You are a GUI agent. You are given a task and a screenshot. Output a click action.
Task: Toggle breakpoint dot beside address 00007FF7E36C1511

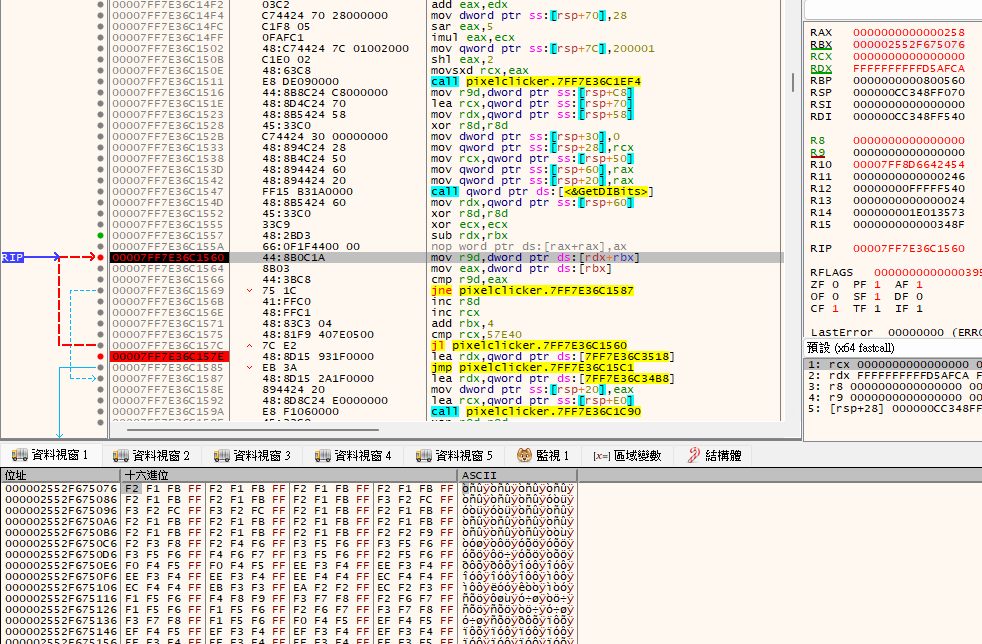coord(100,81)
